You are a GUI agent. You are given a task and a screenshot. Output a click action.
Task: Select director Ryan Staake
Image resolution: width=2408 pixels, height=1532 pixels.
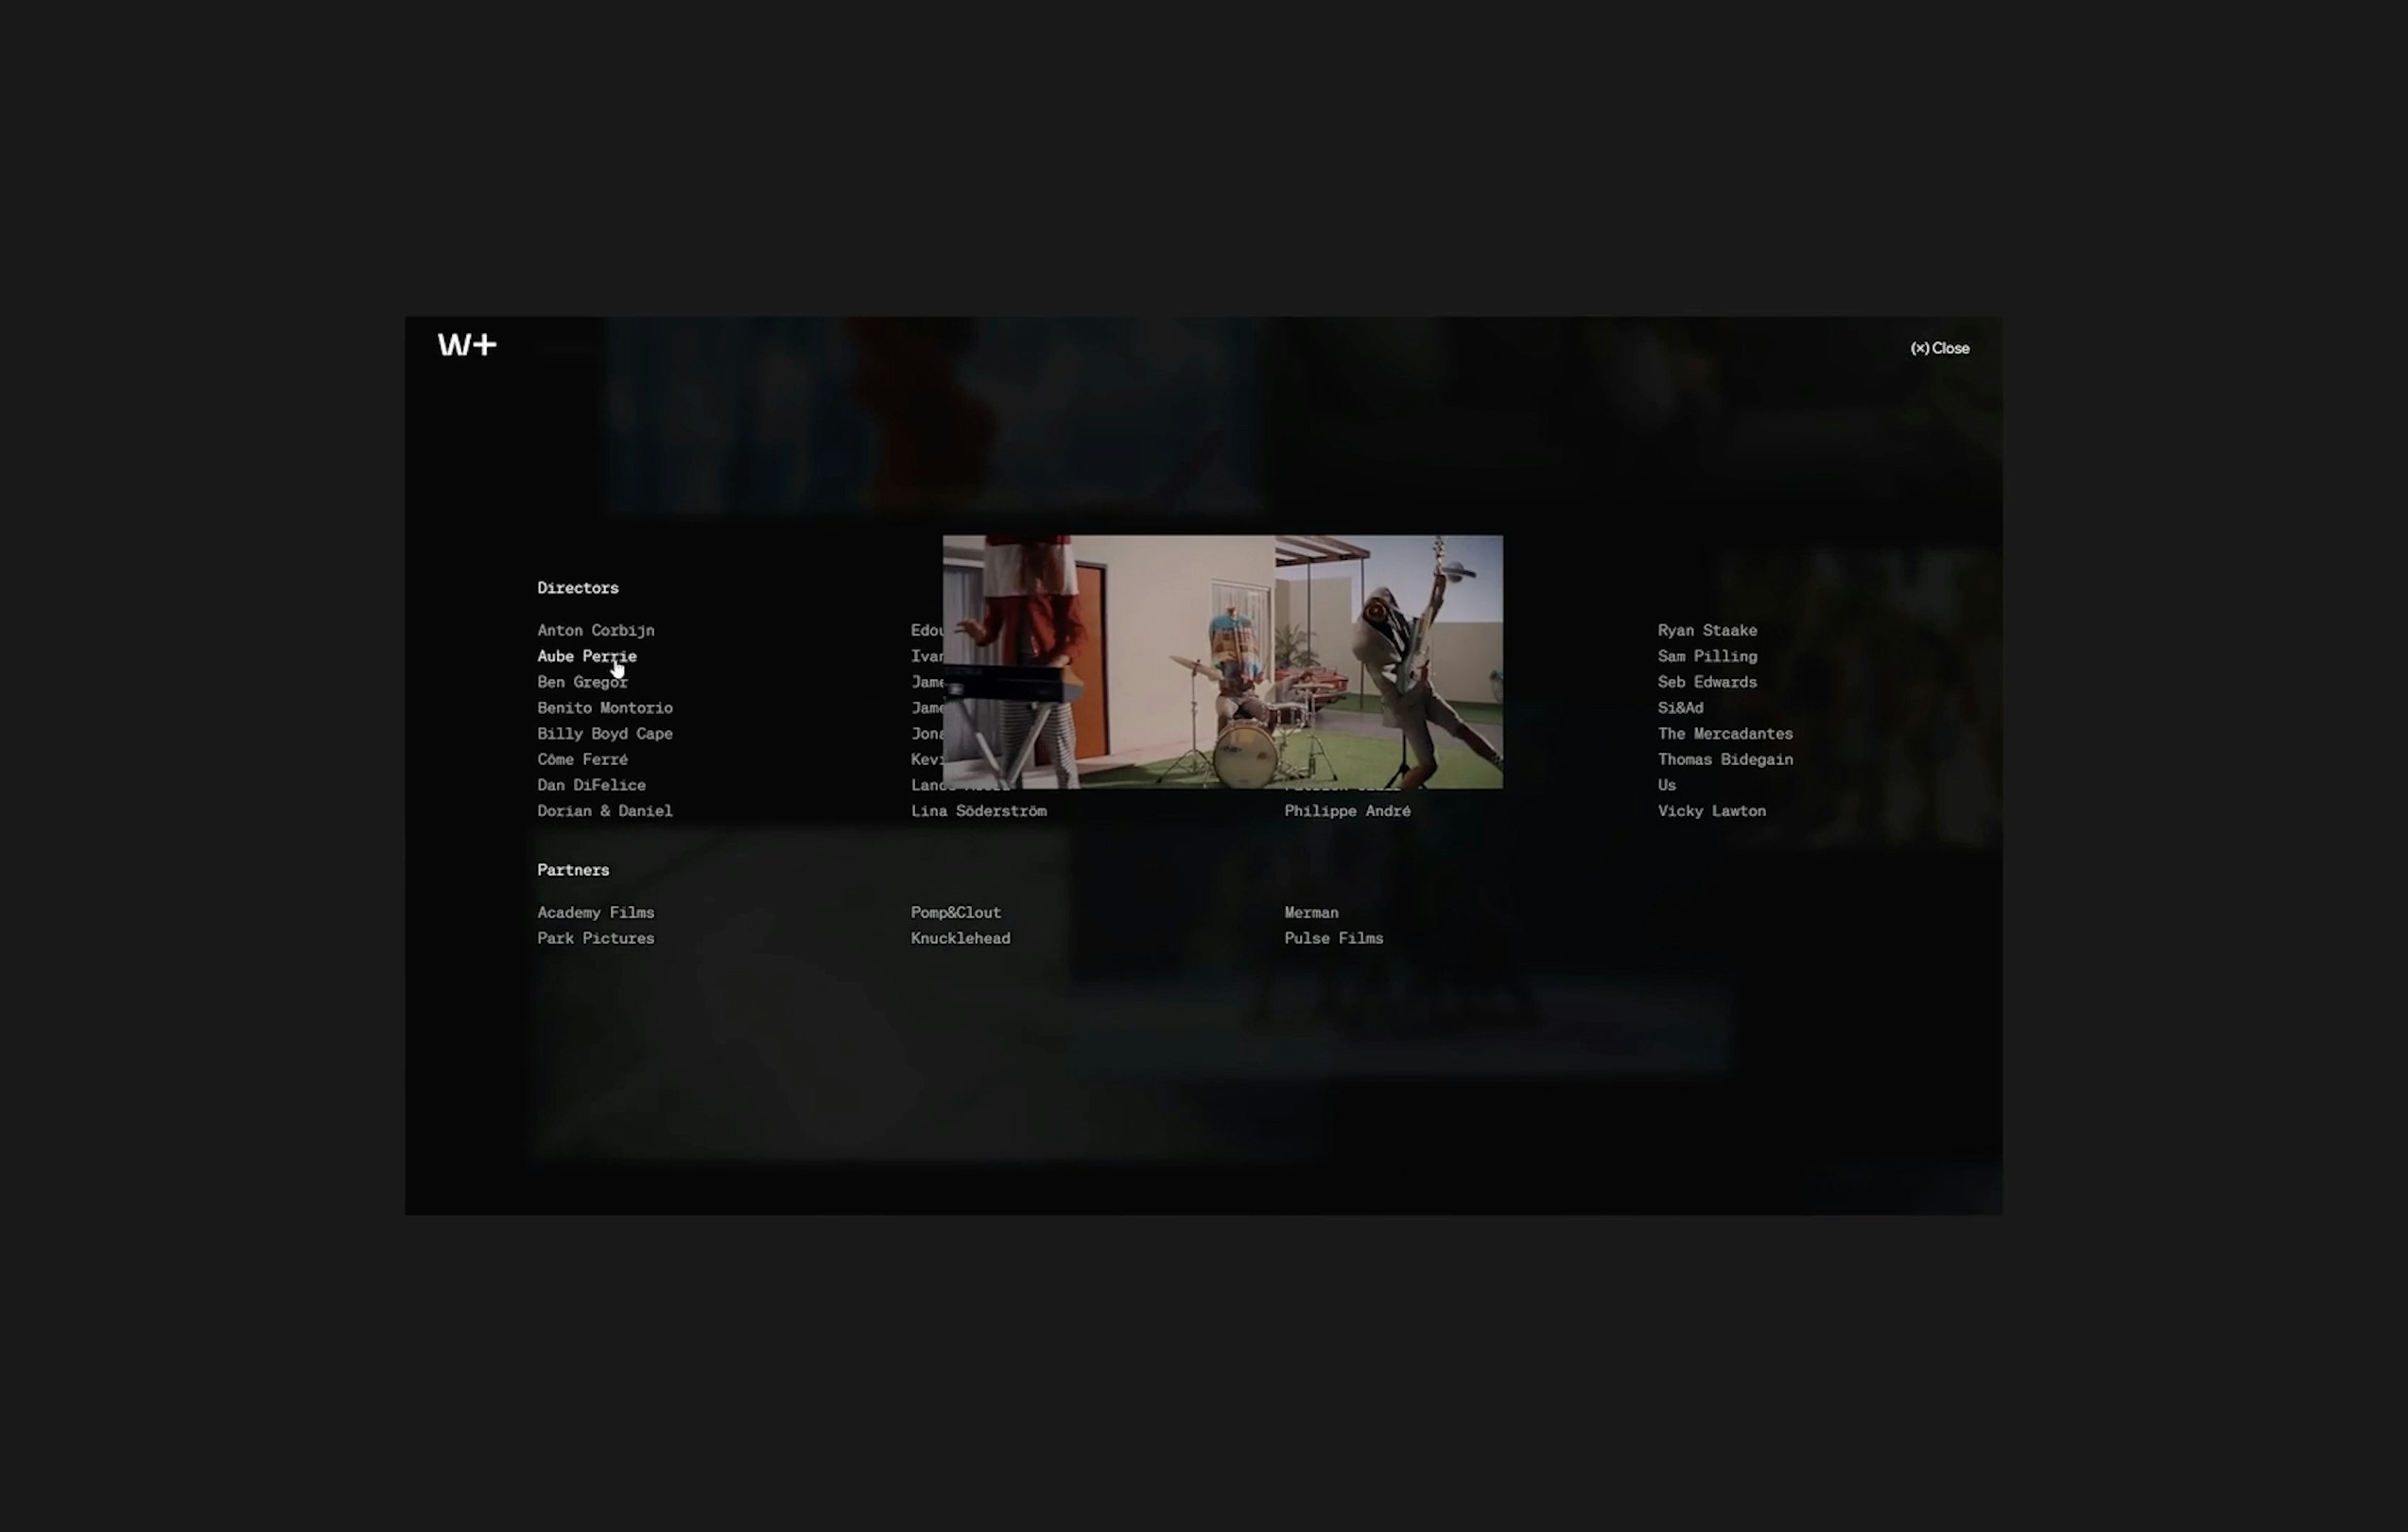[x=1708, y=630]
